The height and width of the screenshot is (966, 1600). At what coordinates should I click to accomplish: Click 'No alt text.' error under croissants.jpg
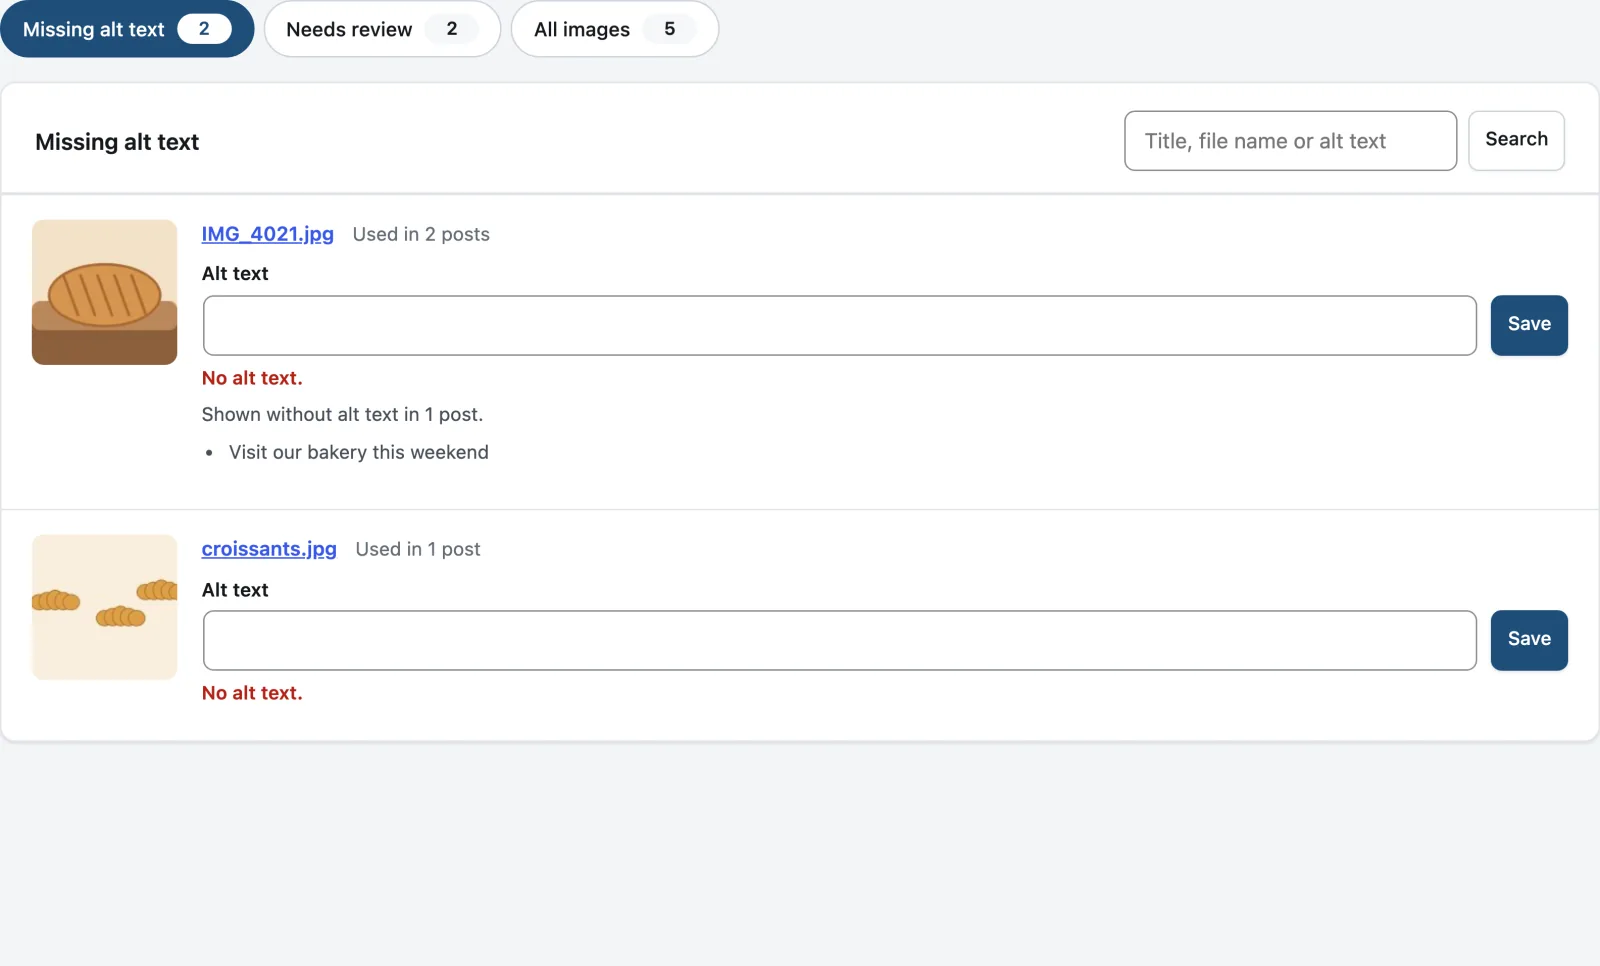click(252, 693)
